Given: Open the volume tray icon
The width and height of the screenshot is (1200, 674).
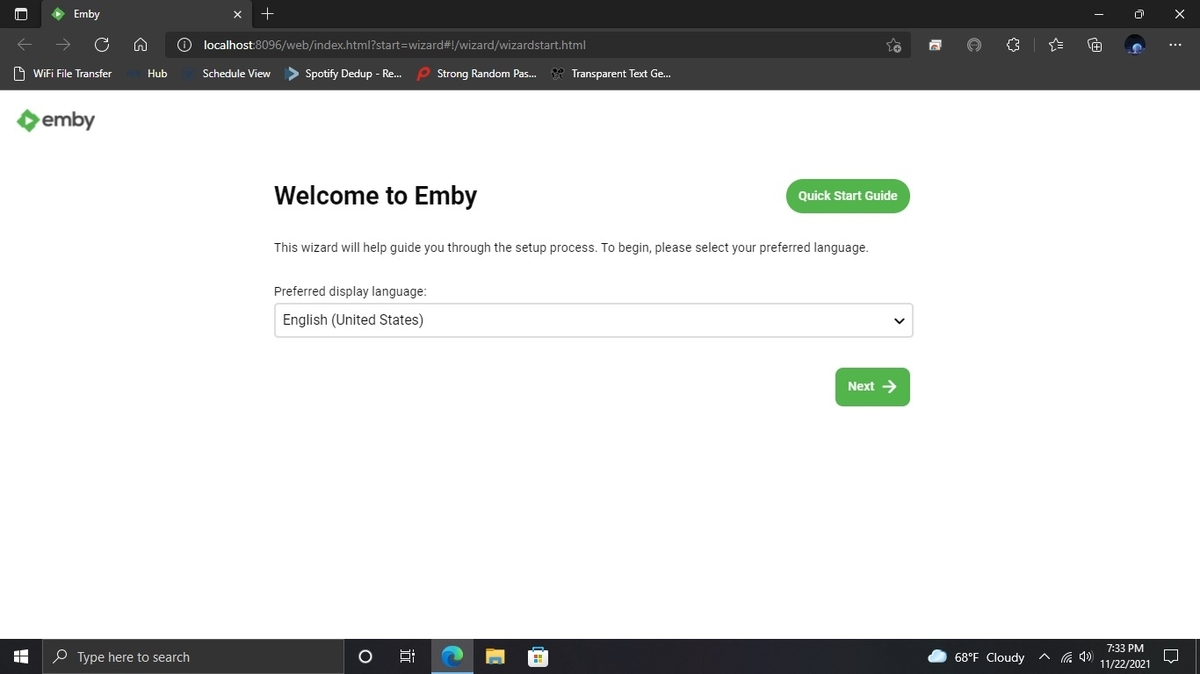Looking at the screenshot, I should point(1085,657).
